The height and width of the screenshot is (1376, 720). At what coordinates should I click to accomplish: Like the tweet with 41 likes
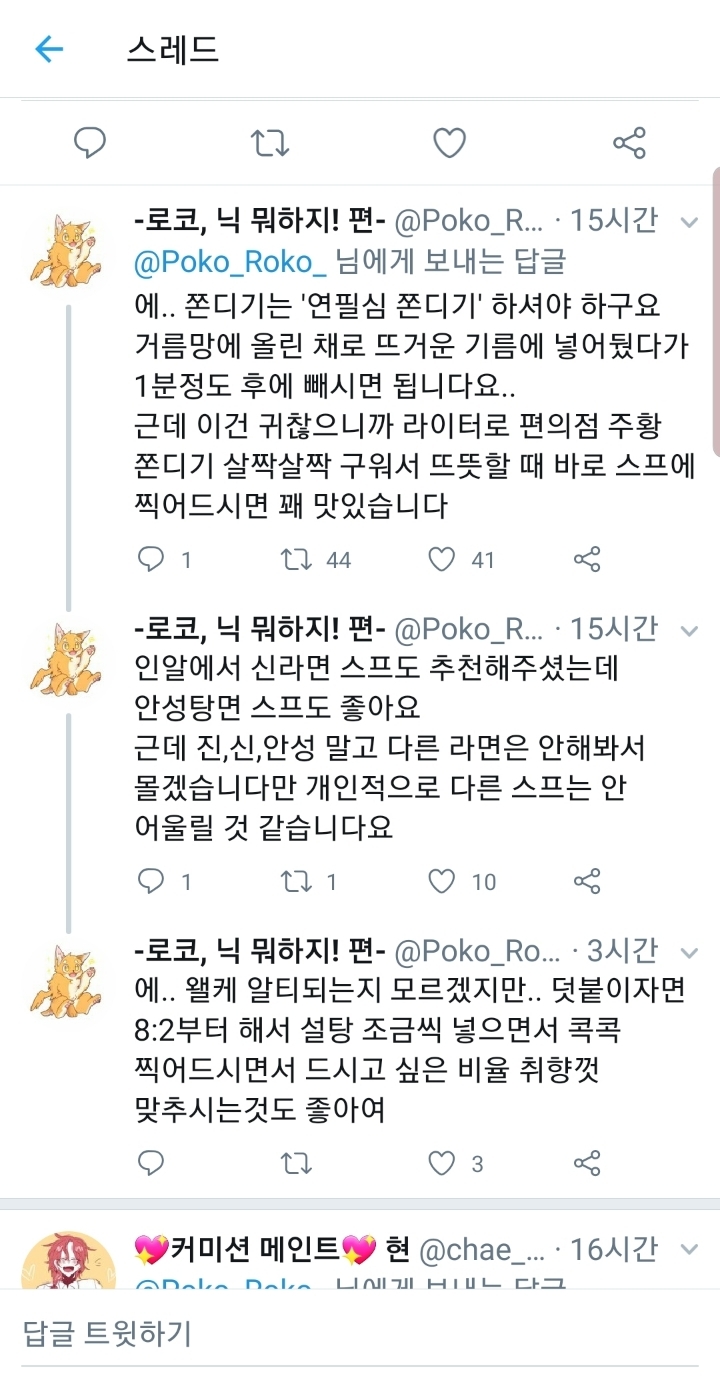point(440,560)
